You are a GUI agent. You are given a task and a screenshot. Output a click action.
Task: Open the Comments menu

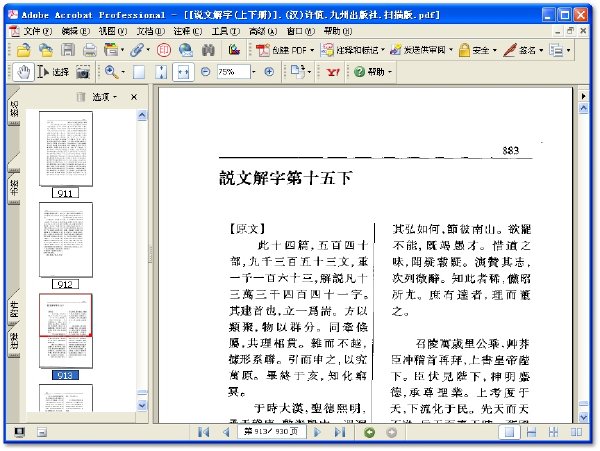coord(188,31)
